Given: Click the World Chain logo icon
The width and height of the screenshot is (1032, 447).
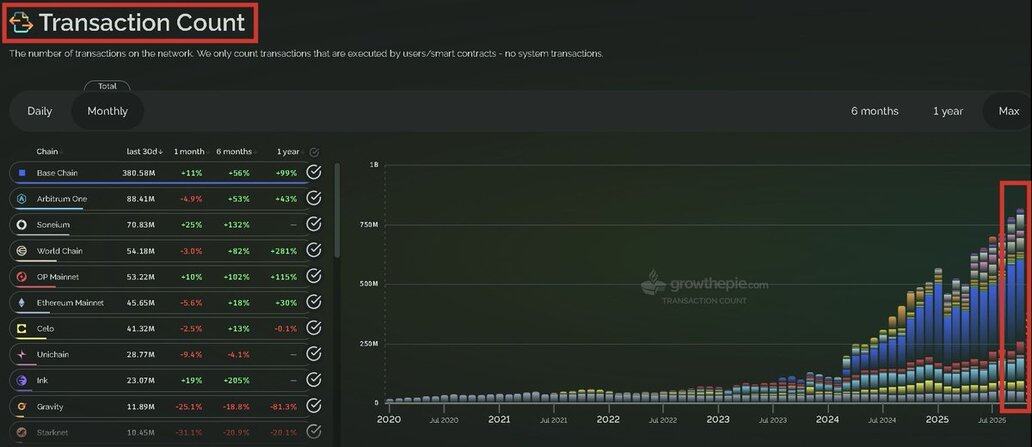Looking at the screenshot, I should tap(22, 251).
